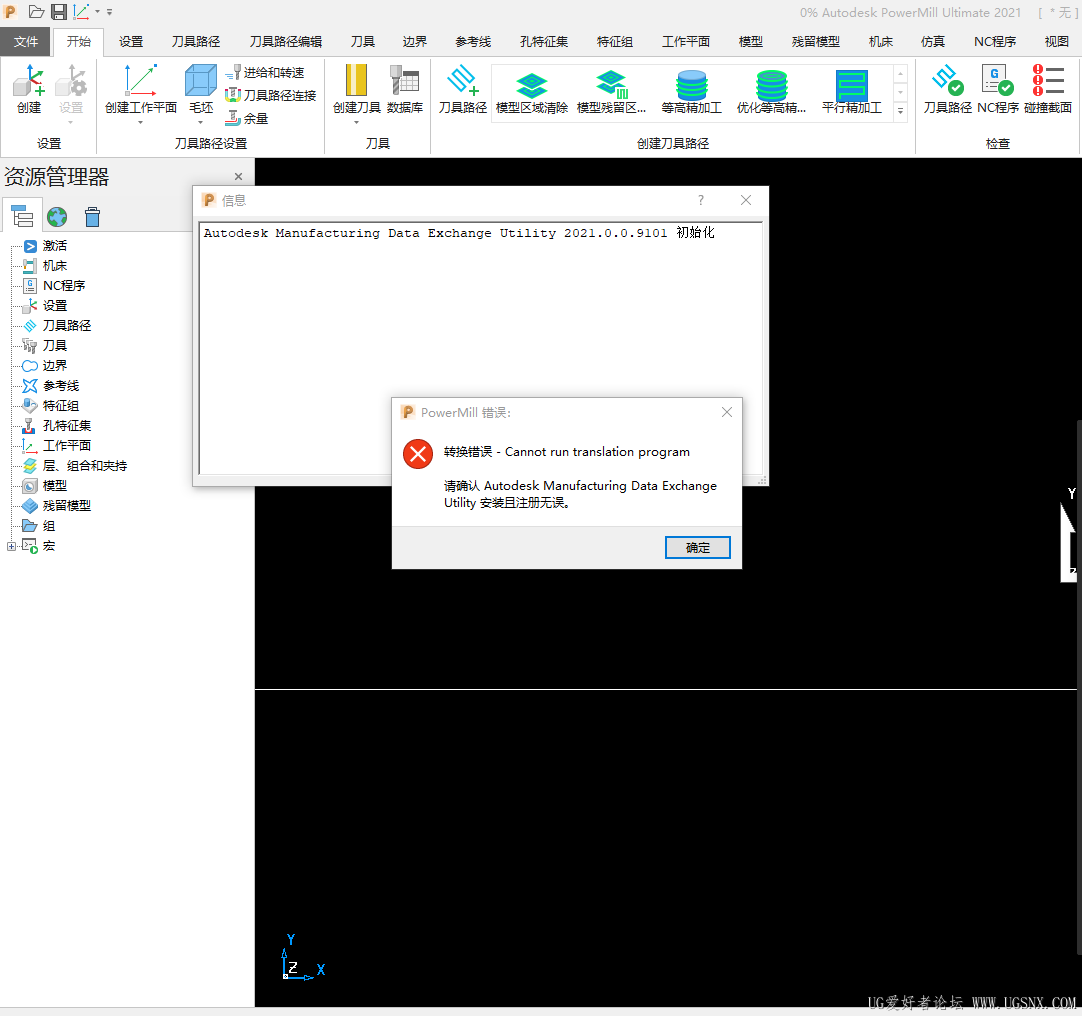
Task: Click the help button in 信息 window
Action: point(701,200)
